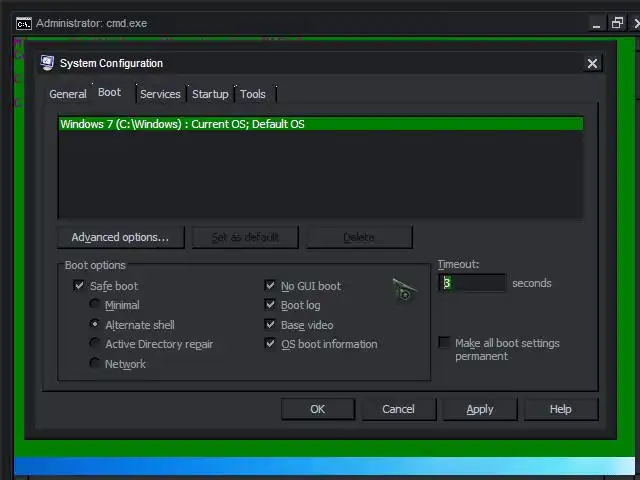Image resolution: width=640 pixels, height=480 pixels.
Task: Toggle the No GUI boot checkbox
Action: [x=270, y=285]
